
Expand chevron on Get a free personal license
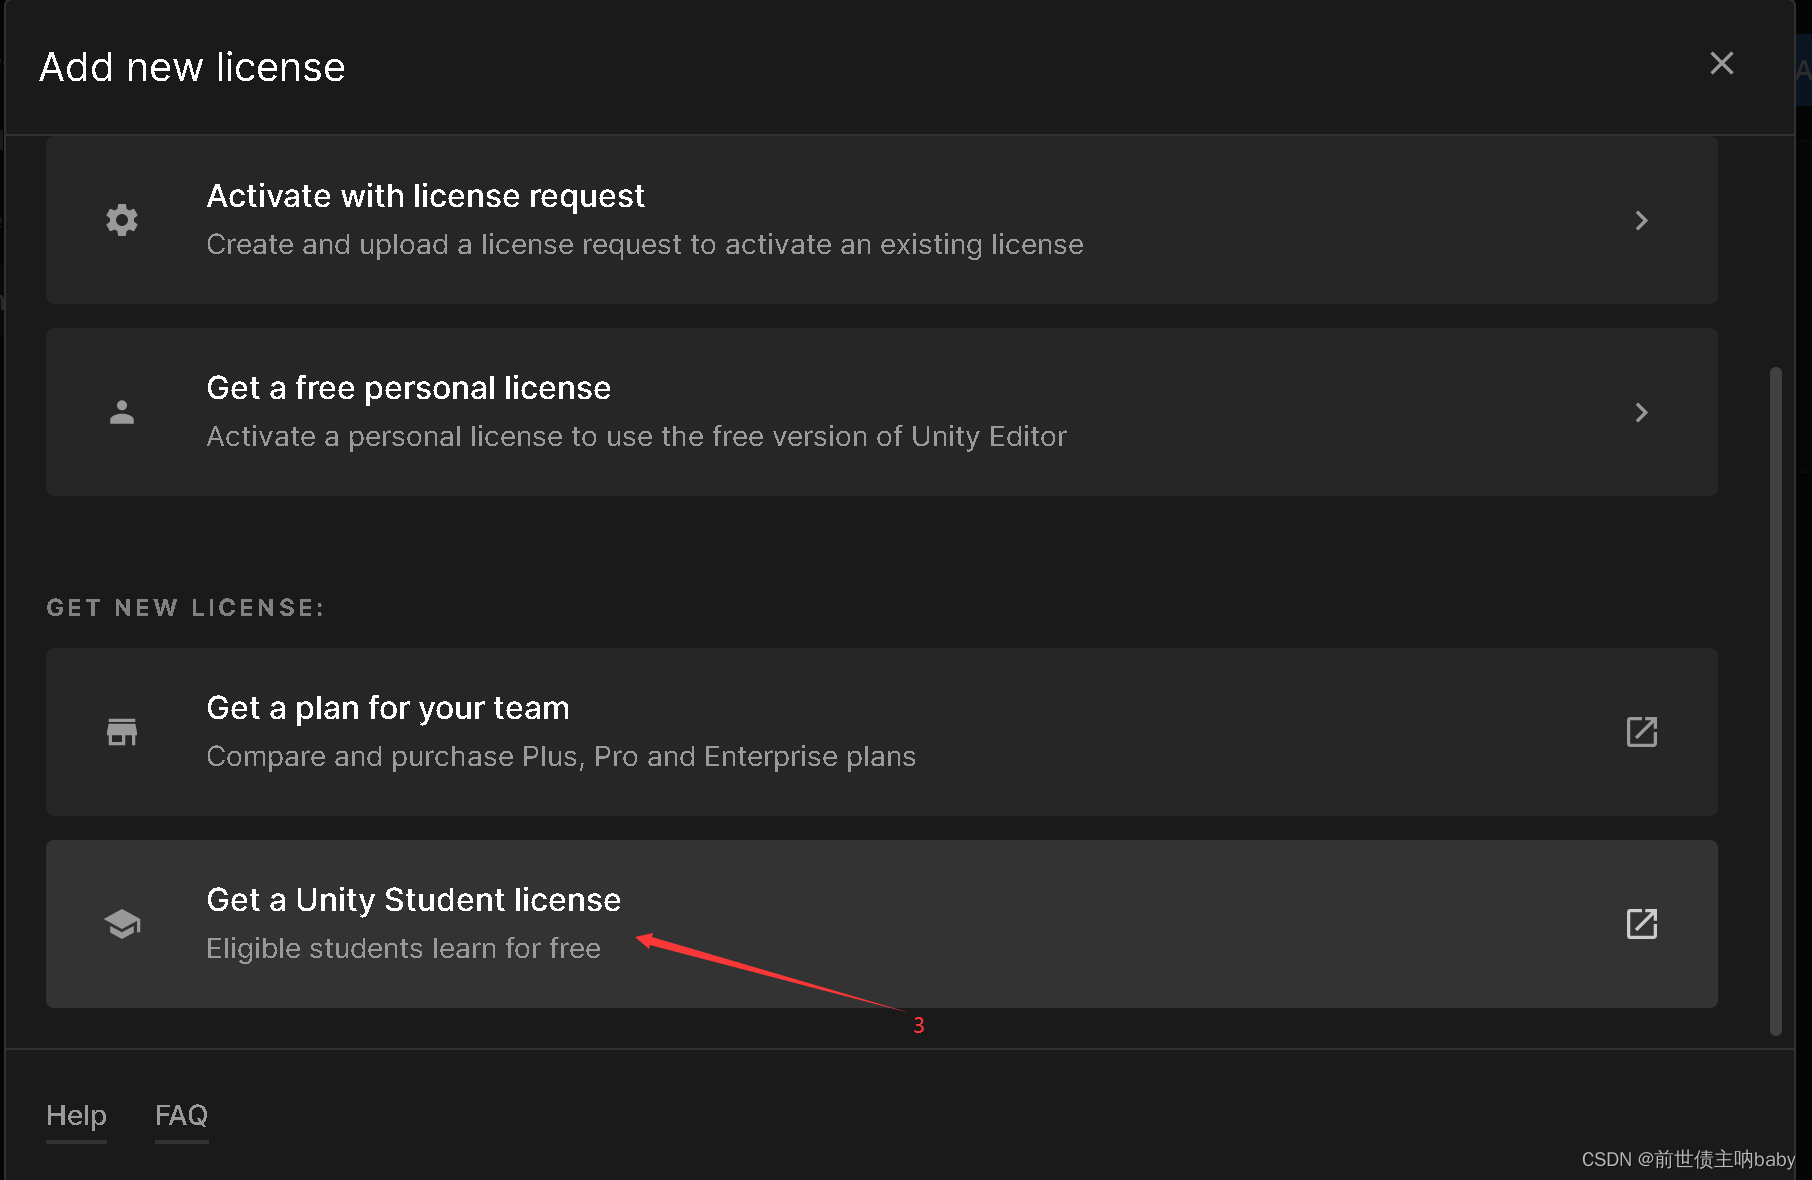point(1641,412)
